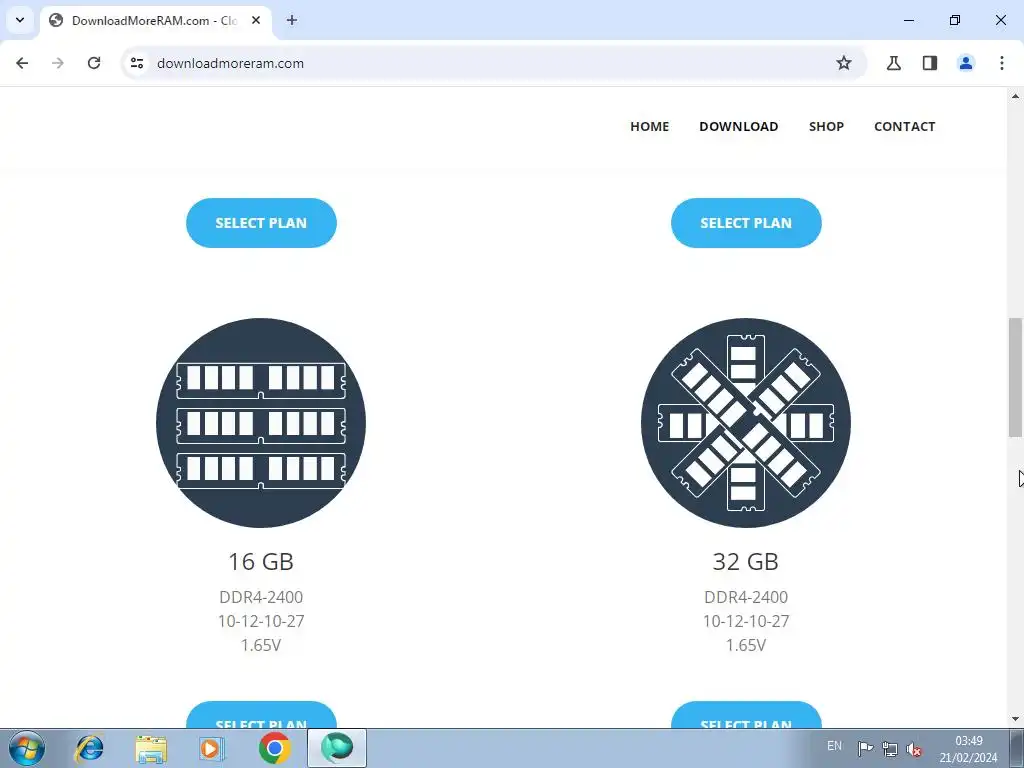Screen dimensions: 1024x768
Task: Bookmark this page with the star icon
Action: click(x=844, y=63)
